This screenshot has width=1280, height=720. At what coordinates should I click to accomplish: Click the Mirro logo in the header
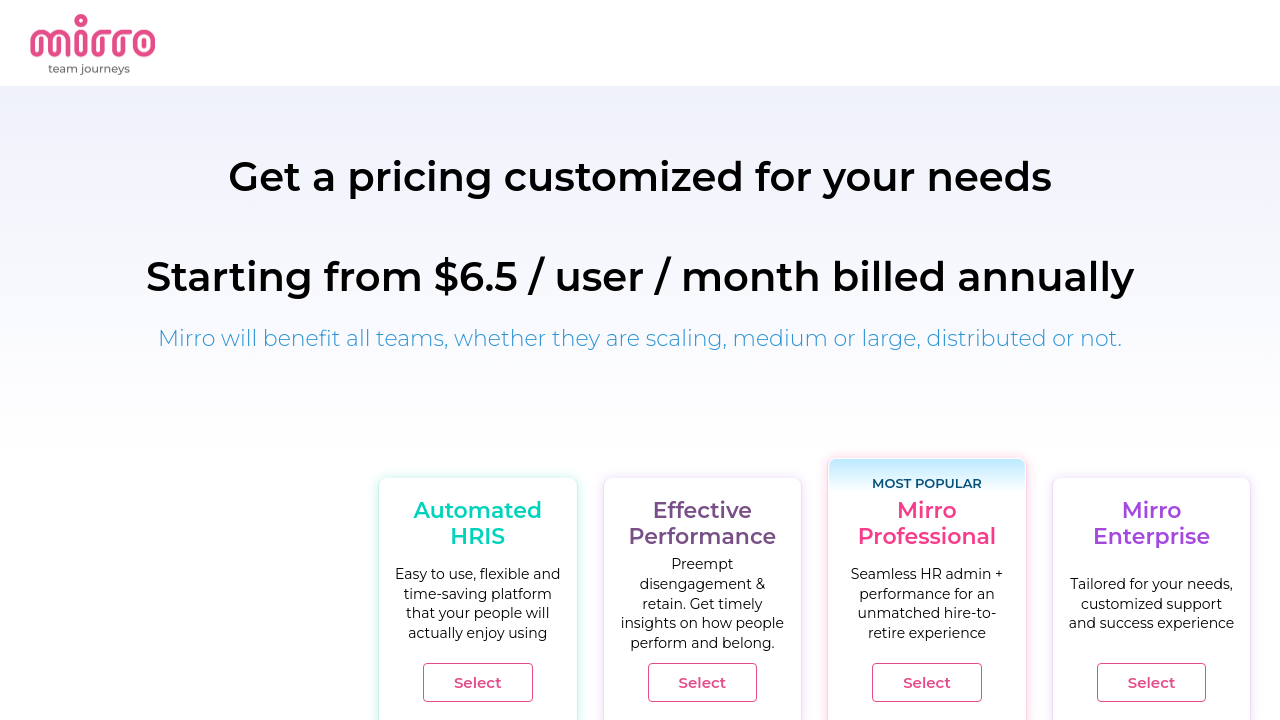point(92,40)
